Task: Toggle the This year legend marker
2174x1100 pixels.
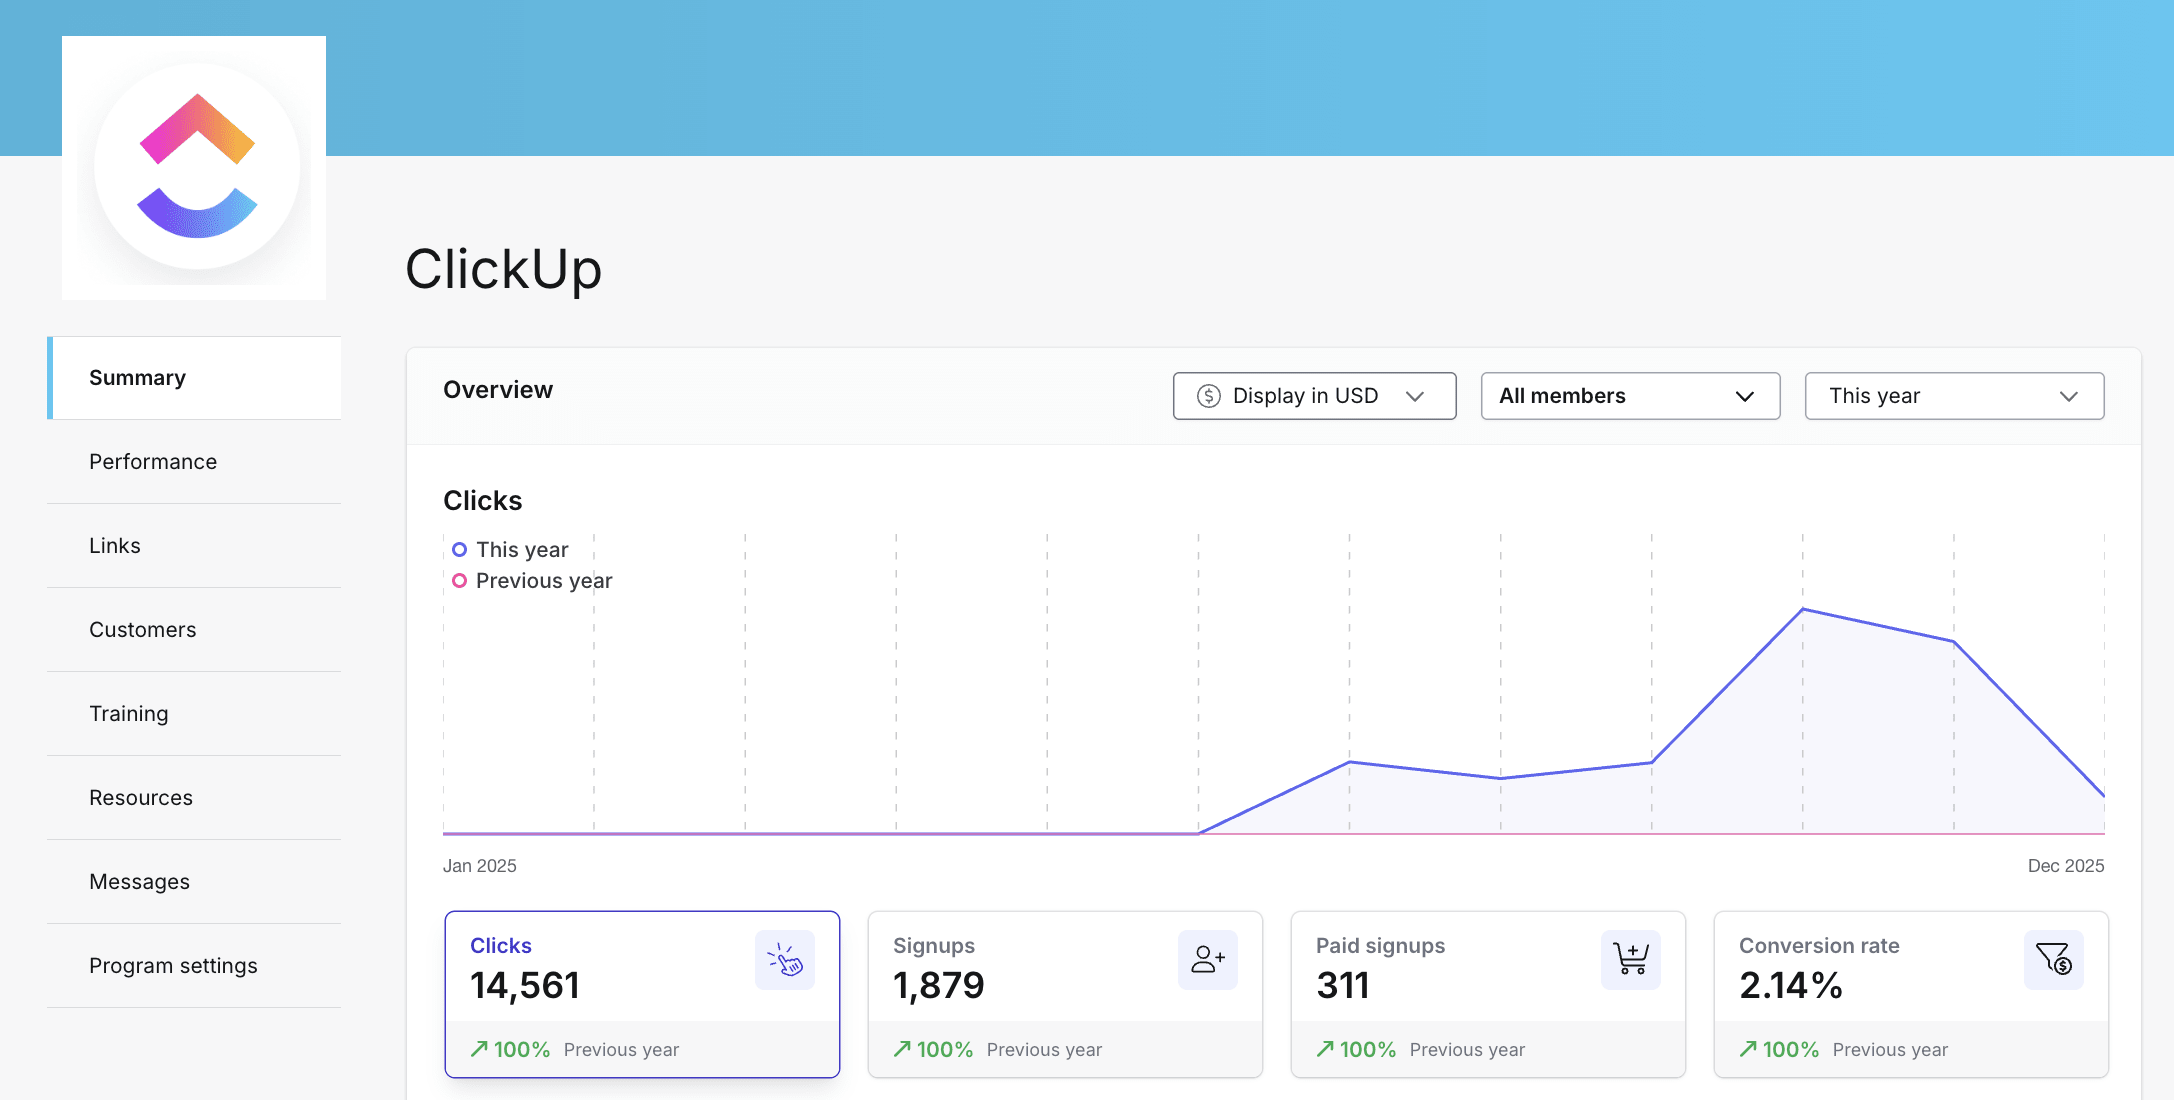Action: [459, 550]
